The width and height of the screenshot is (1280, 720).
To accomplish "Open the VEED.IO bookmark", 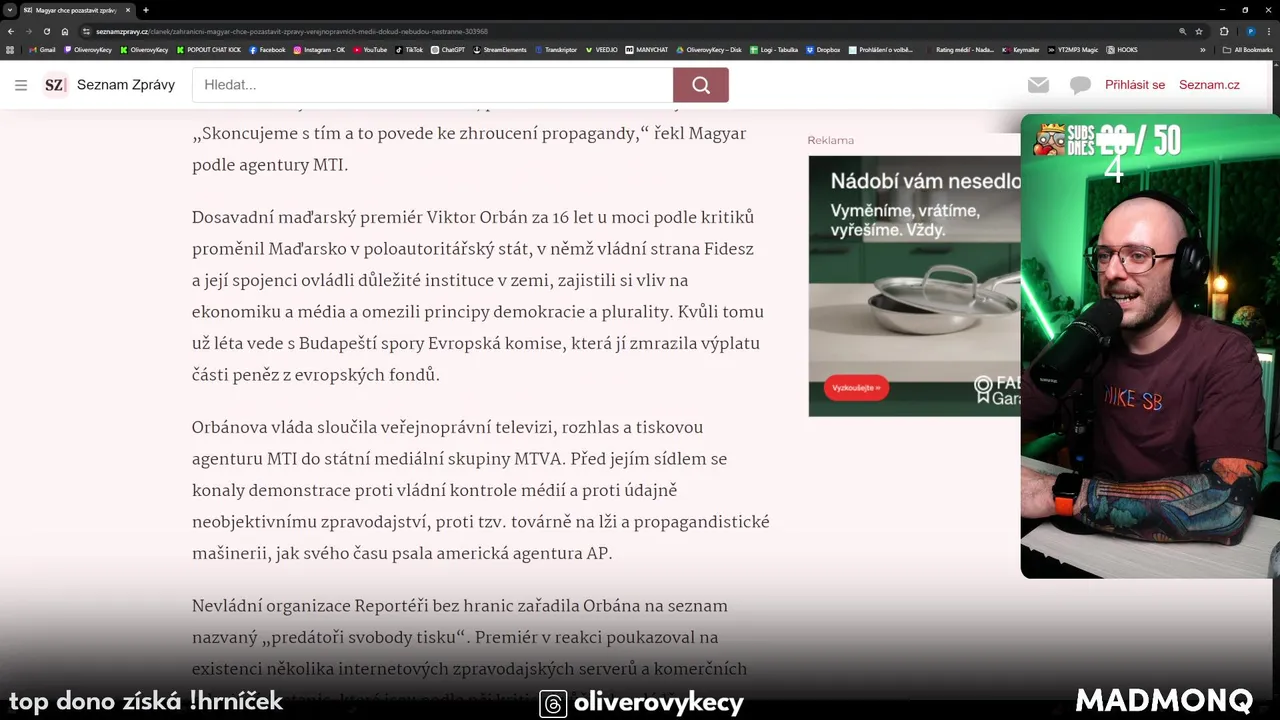I will coord(601,49).
